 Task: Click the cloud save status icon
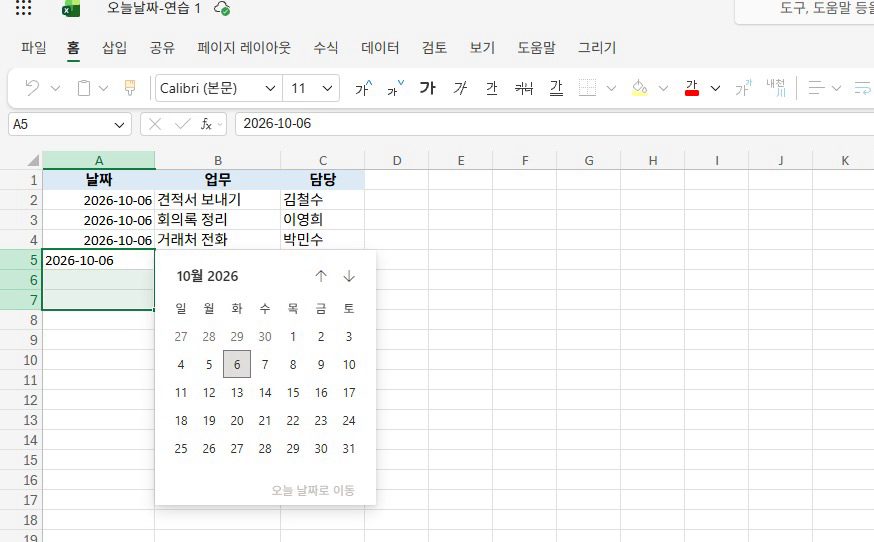click(x=222, y=8)
